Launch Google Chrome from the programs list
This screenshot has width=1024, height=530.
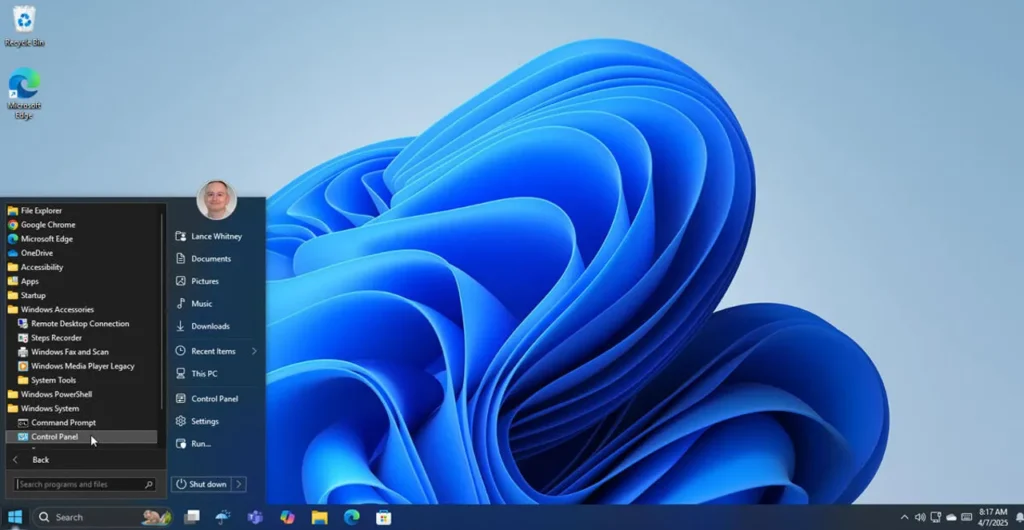pyautogui.click(x=47, y=225)
